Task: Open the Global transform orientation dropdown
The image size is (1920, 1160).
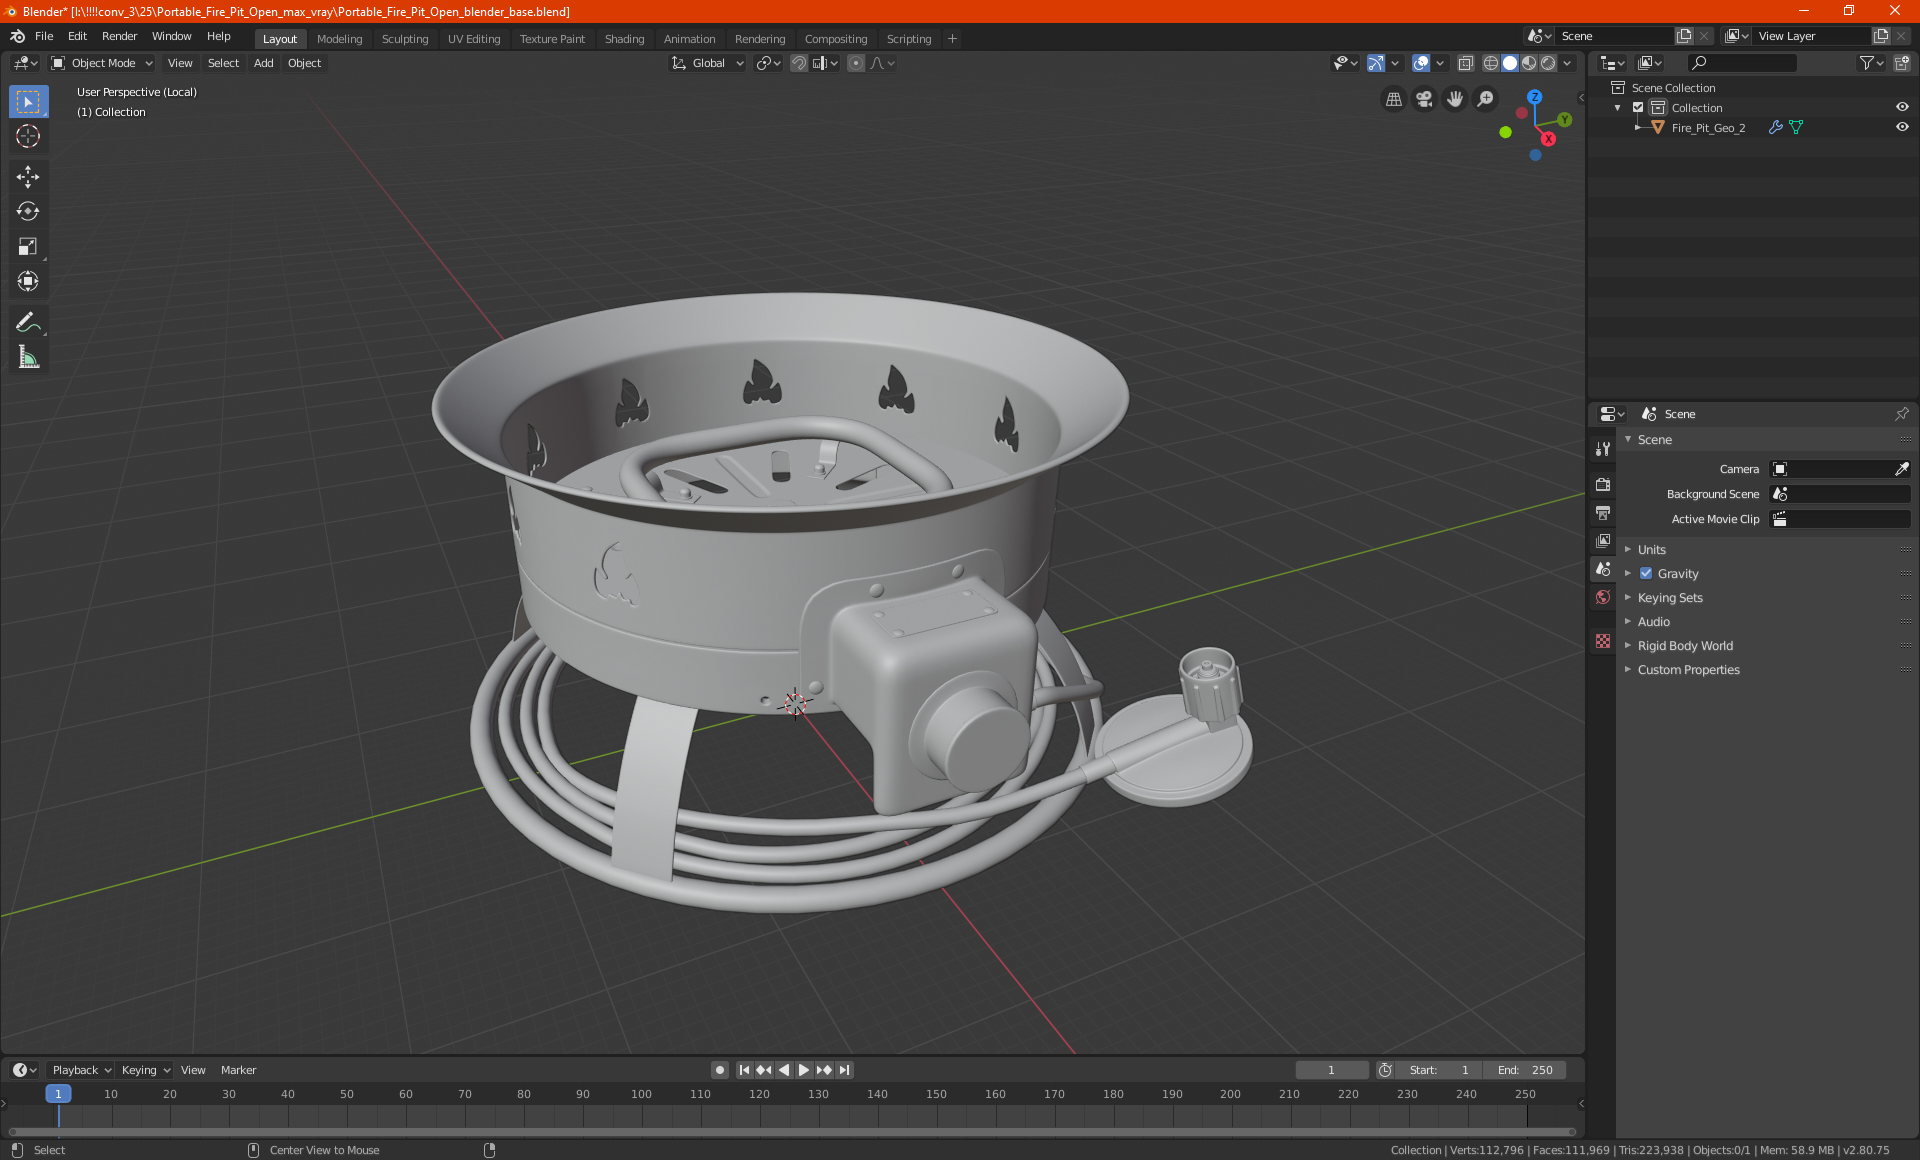Action: pos(708,63)
